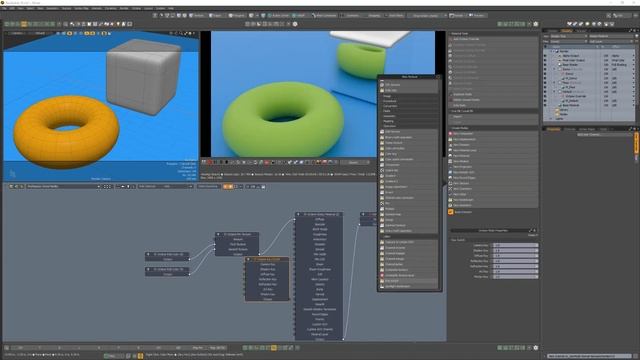This screenshot has height=360, width=640.
Task: Click the New Material Layer button
Action: pyautogui.click(x=493, y=150)
